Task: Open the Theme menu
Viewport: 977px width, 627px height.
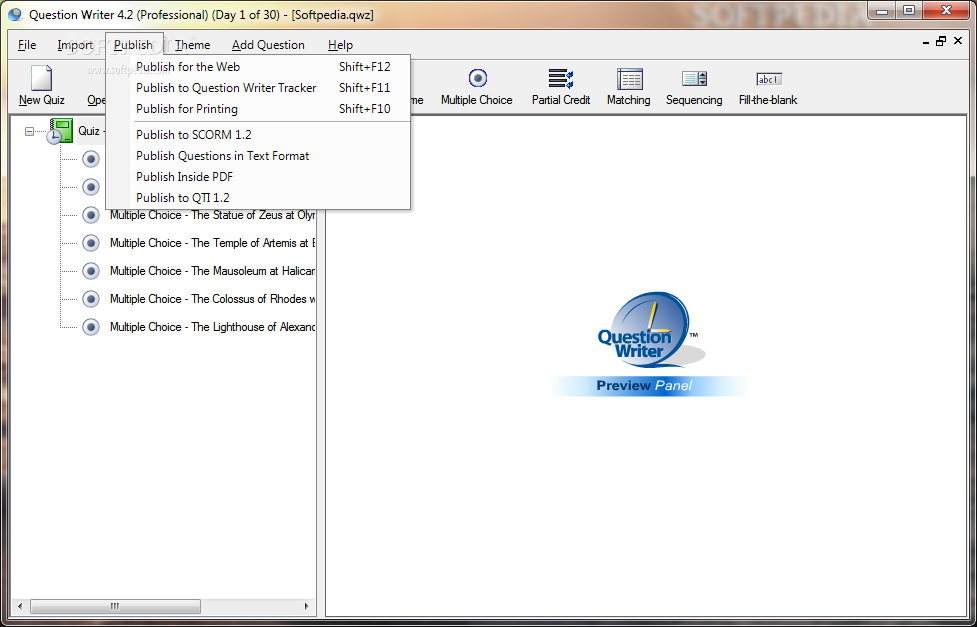Action: pos(192,45)
